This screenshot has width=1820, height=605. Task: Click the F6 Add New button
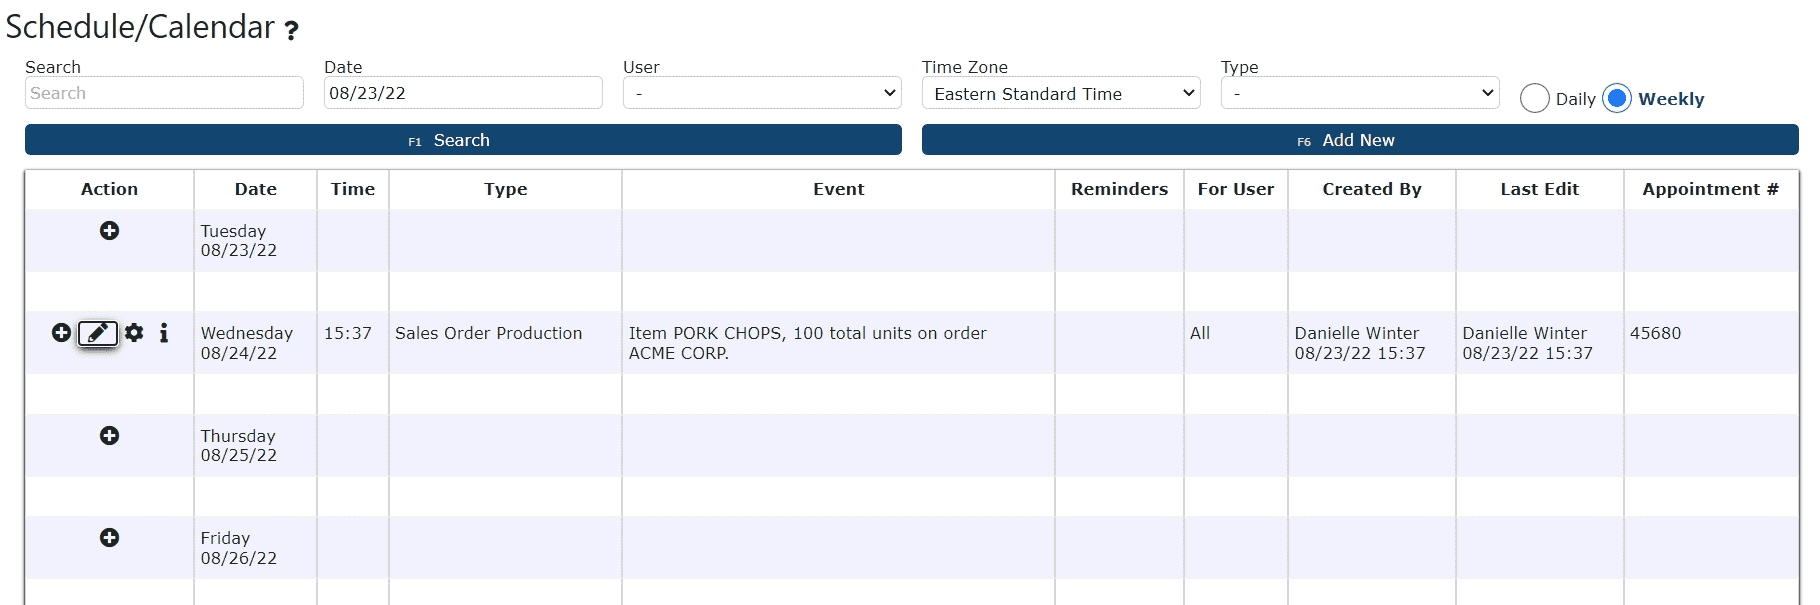coord(1360,140)
